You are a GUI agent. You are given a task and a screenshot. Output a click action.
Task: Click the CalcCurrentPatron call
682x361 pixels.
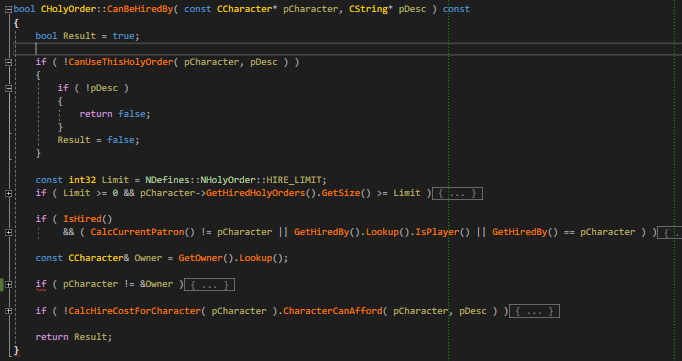pyautogui.click(x=137, y=232)
